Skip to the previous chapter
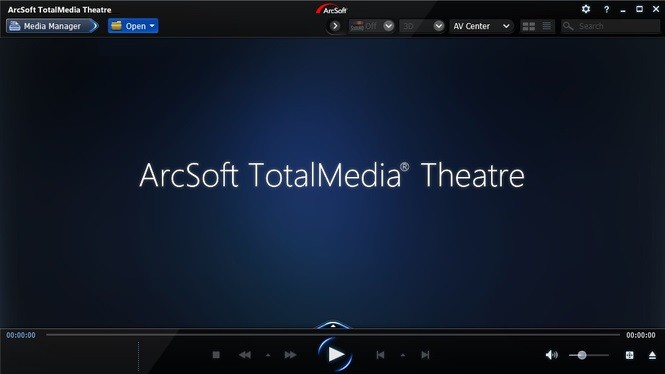This screenshot has height=374, width=665. point(380,354)
